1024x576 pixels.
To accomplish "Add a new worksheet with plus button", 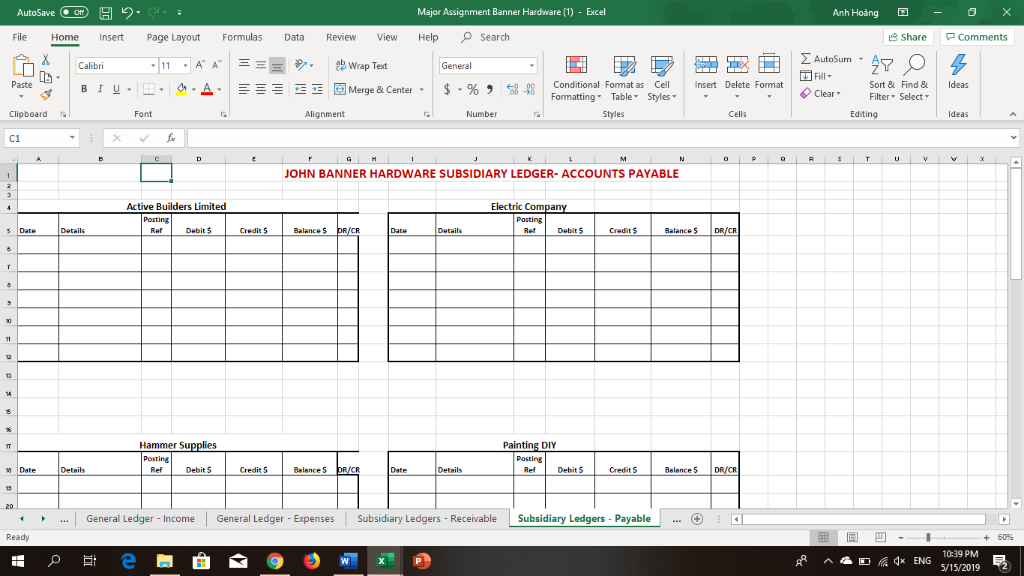I will tap(696, 518).
